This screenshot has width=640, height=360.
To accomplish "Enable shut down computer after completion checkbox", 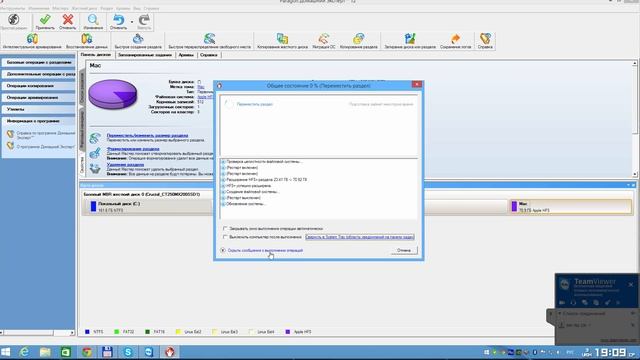I will (225, 237).
